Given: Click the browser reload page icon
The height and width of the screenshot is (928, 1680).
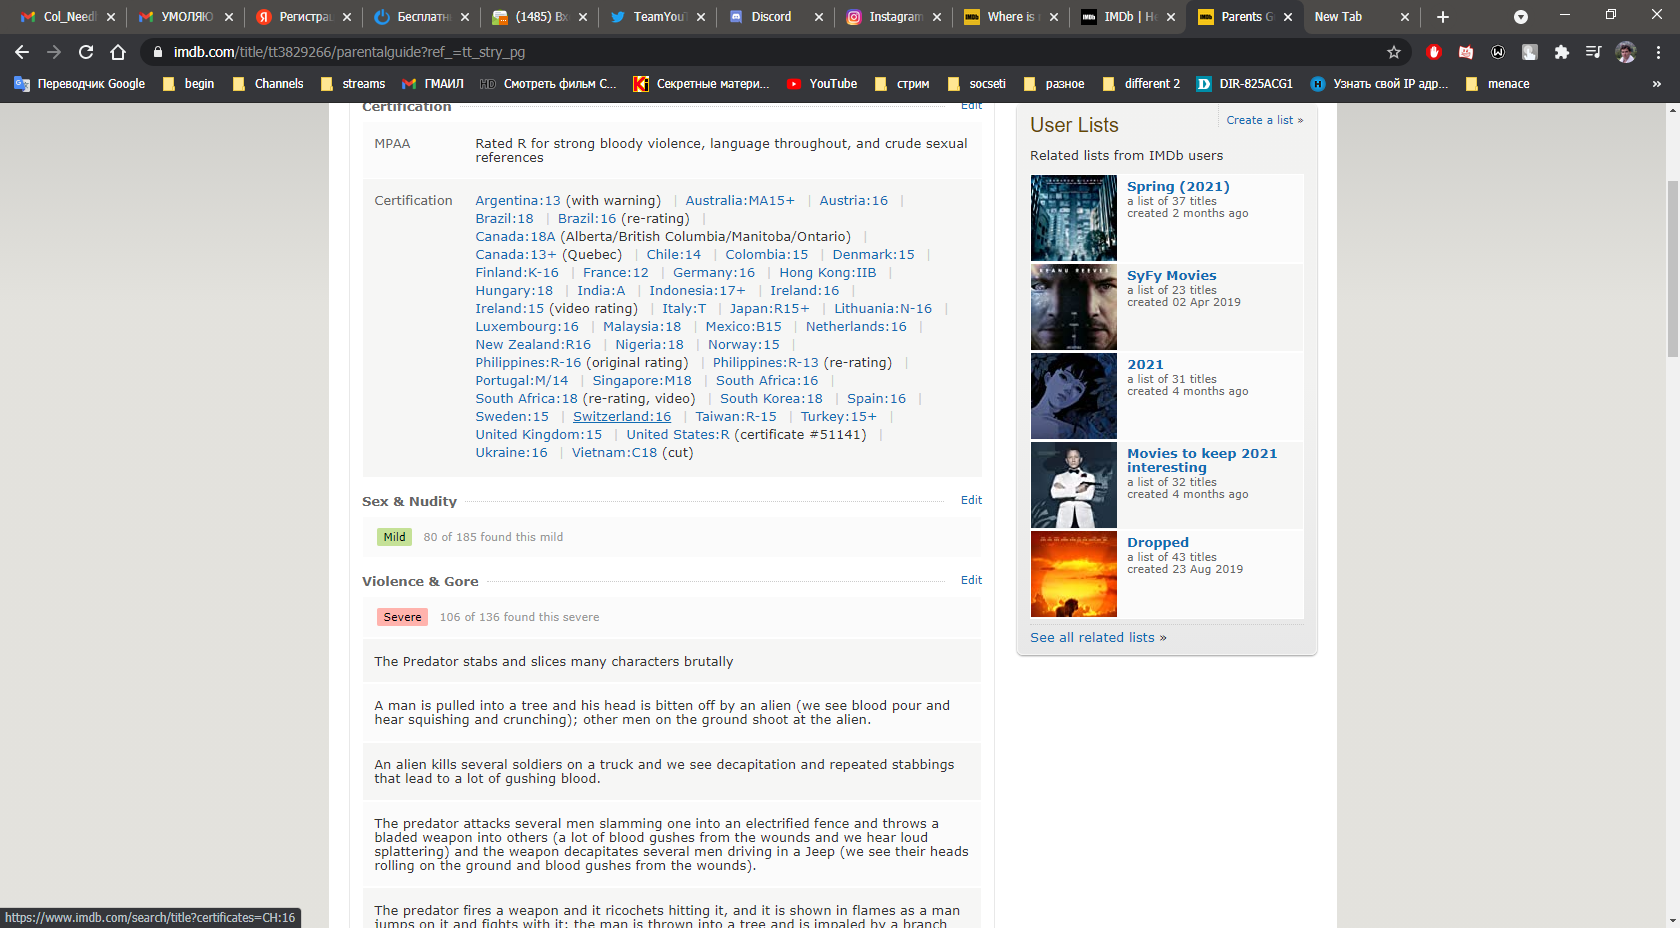Looking at the screenshot, I should coord(86,52).
